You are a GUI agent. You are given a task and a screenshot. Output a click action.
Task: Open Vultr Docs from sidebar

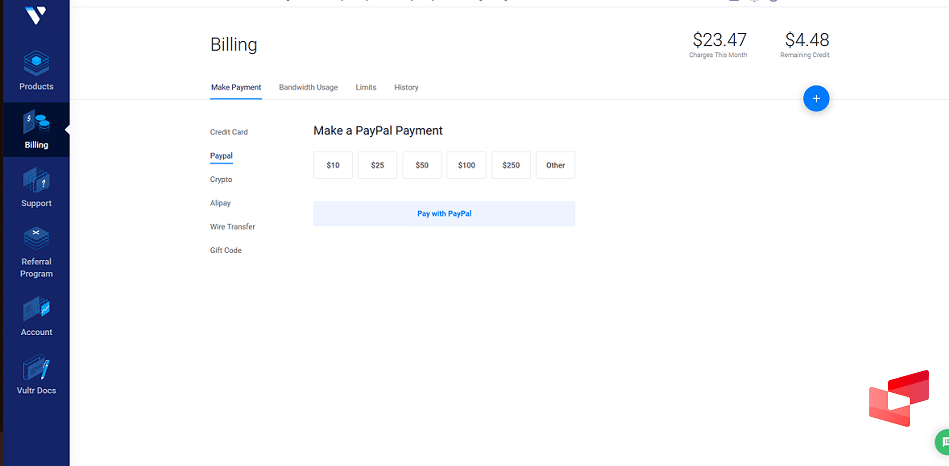click(36, 375)
